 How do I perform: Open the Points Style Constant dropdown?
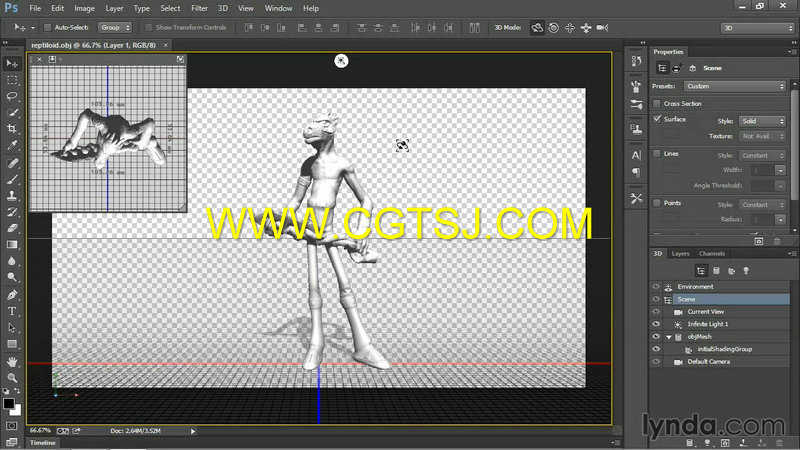[762, 205]
